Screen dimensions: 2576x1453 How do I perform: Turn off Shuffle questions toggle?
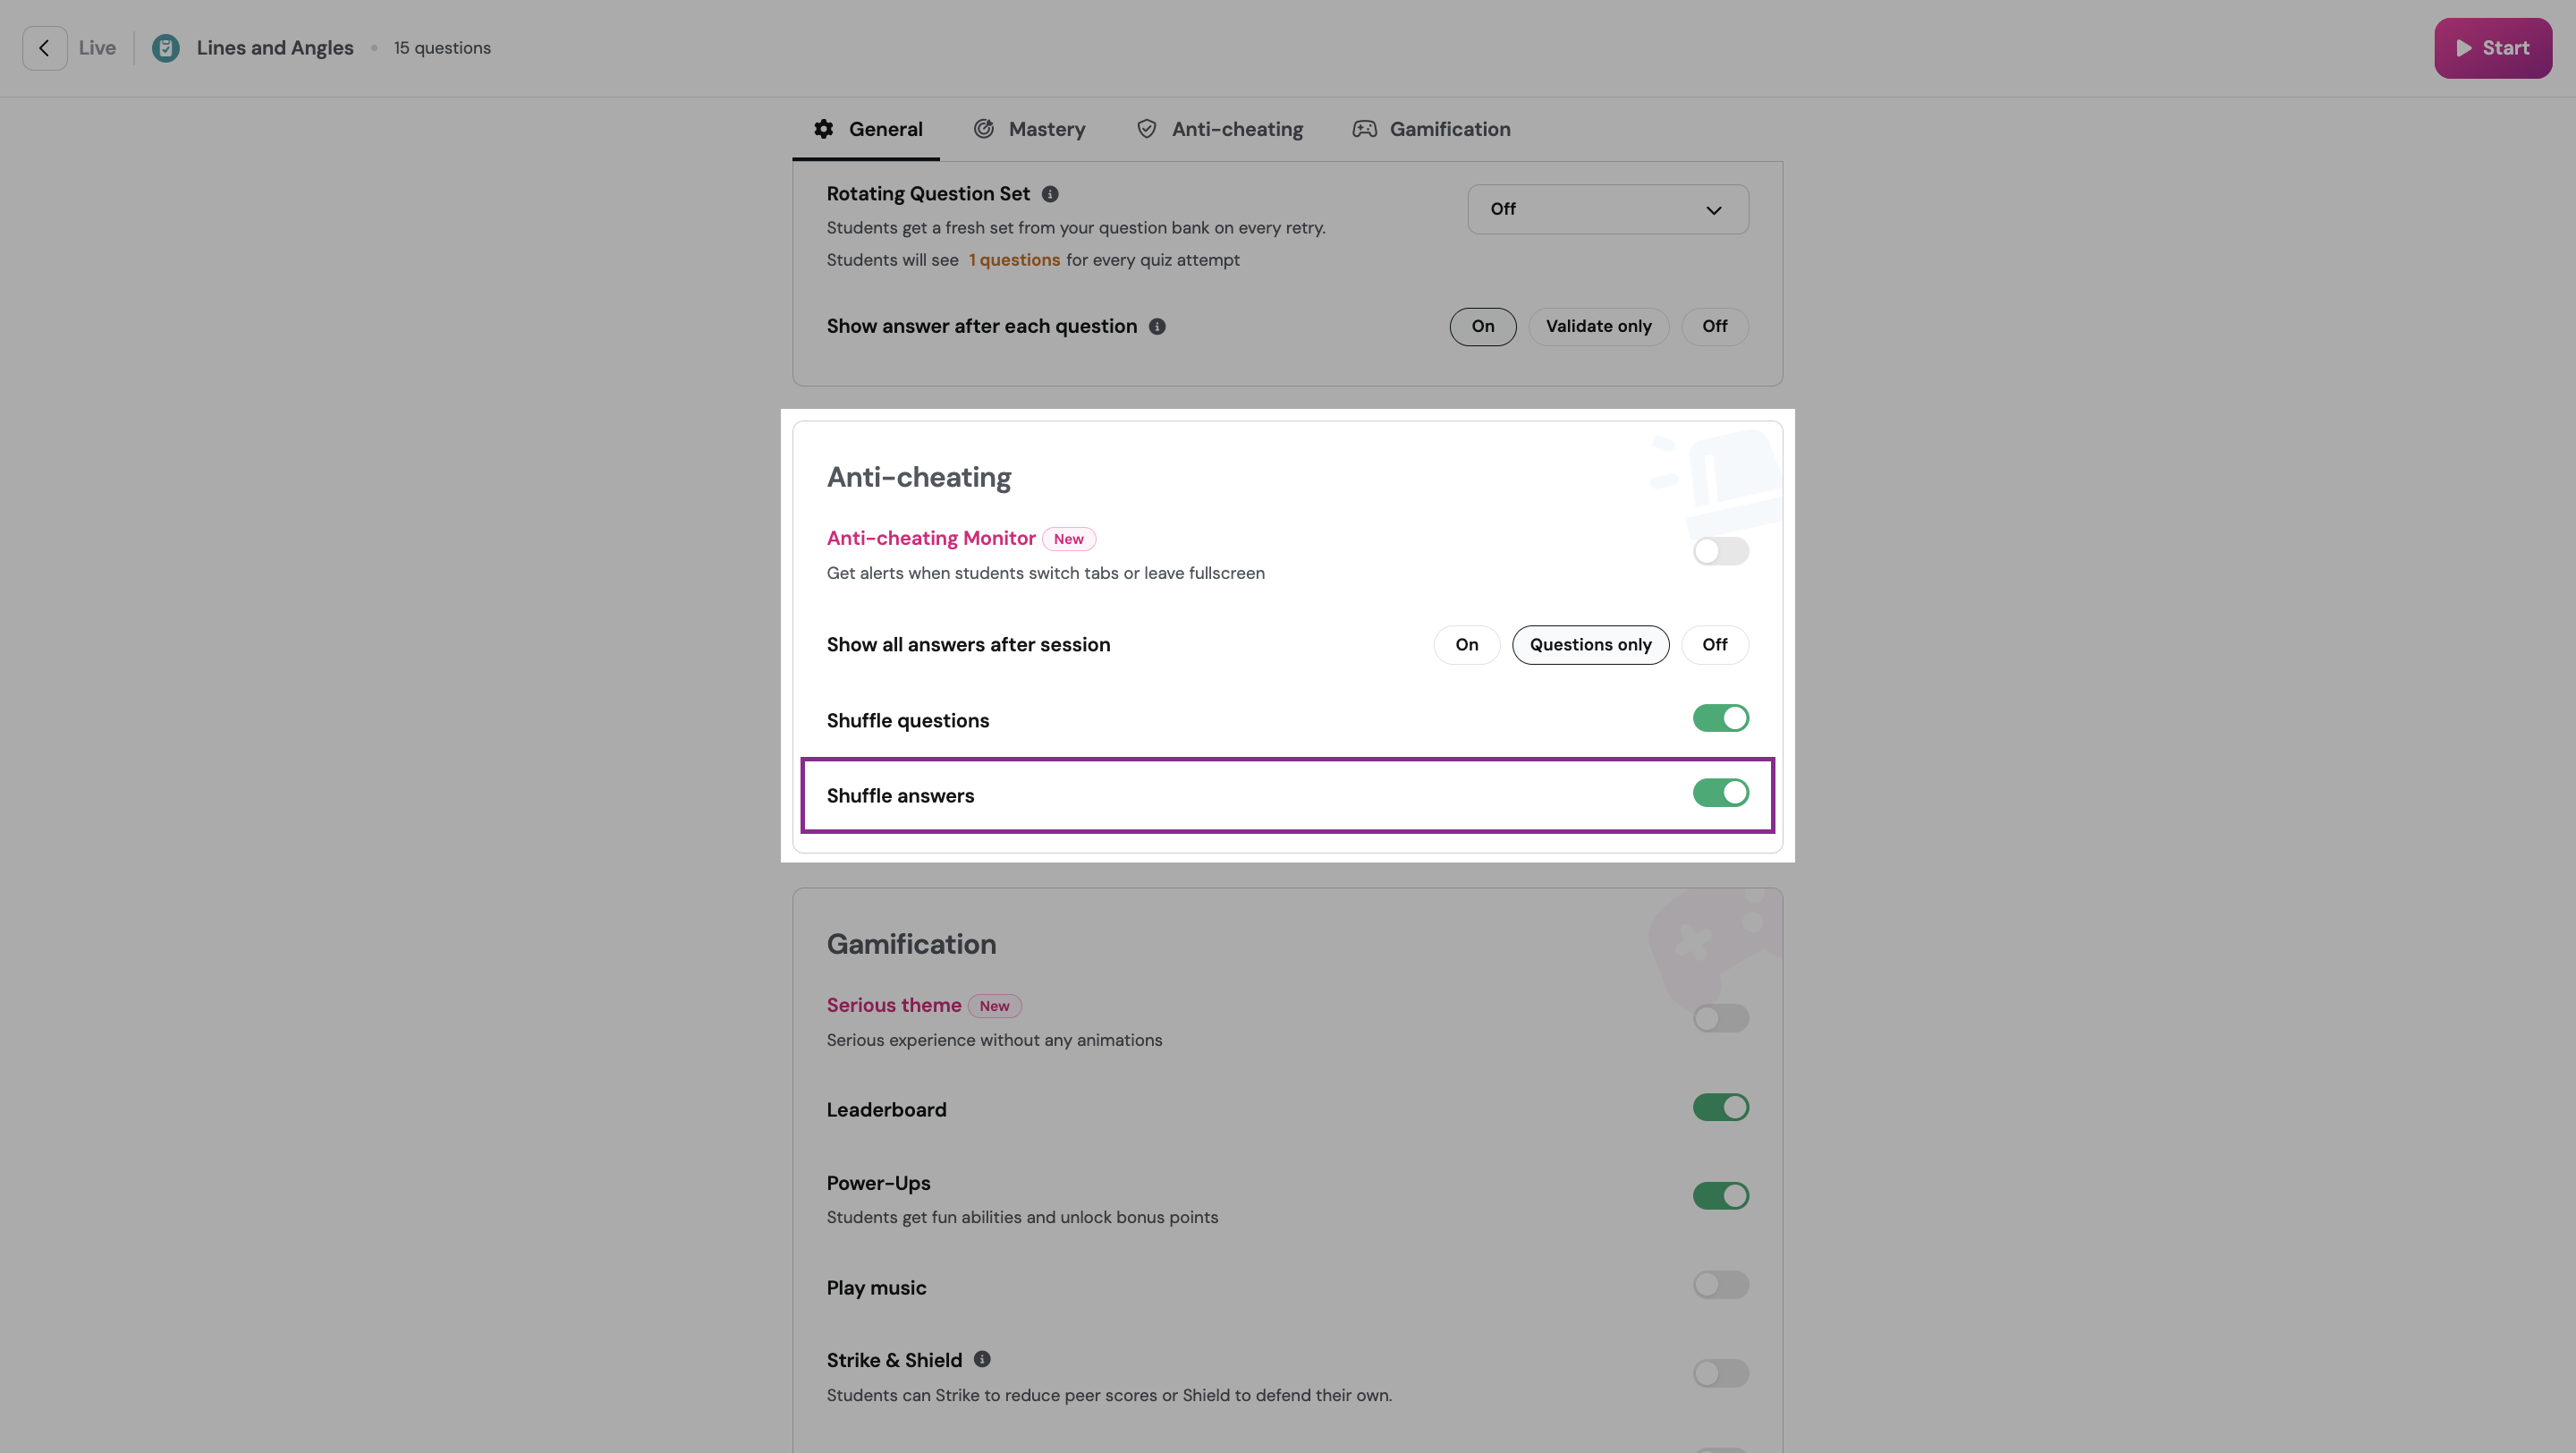click(1720, 718)
